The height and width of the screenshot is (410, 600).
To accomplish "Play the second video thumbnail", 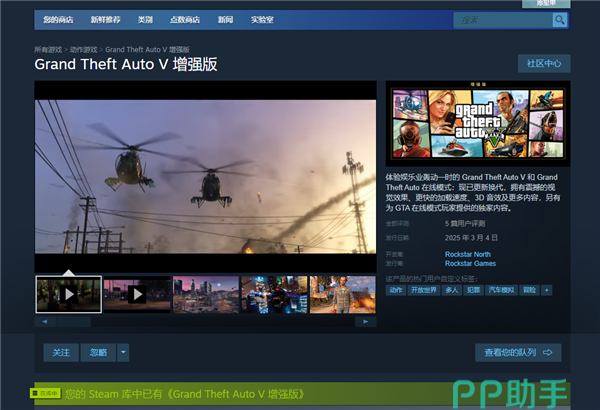I will tap(137, 295).
